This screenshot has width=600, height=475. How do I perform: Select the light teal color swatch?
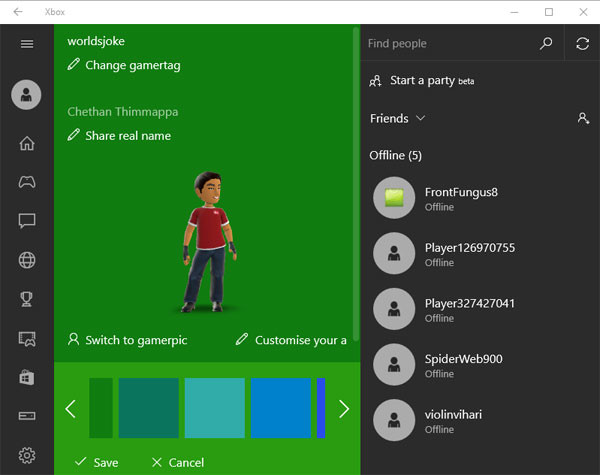point(215,408)
